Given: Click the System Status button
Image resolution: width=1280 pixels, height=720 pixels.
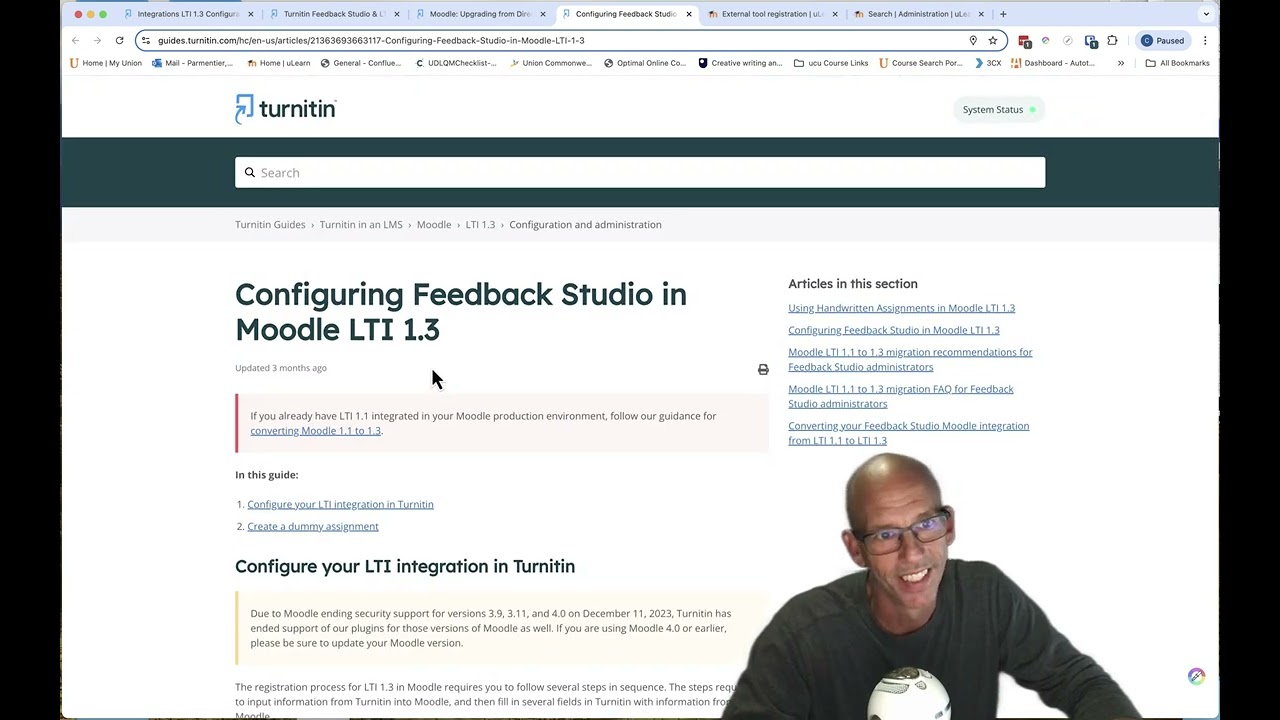Looking at the screenshot, I should [x=999, y=110].
